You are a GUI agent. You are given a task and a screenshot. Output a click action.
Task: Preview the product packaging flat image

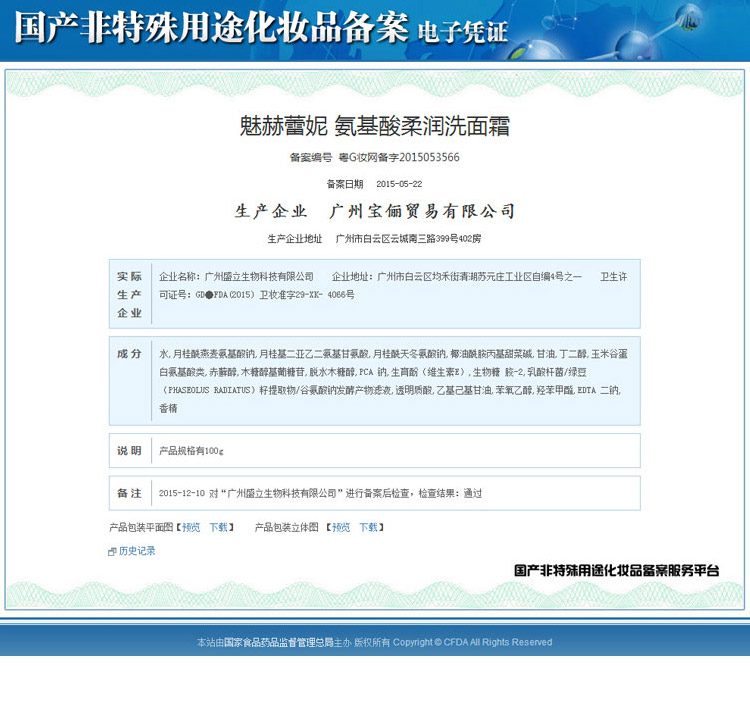pos(191,527)
